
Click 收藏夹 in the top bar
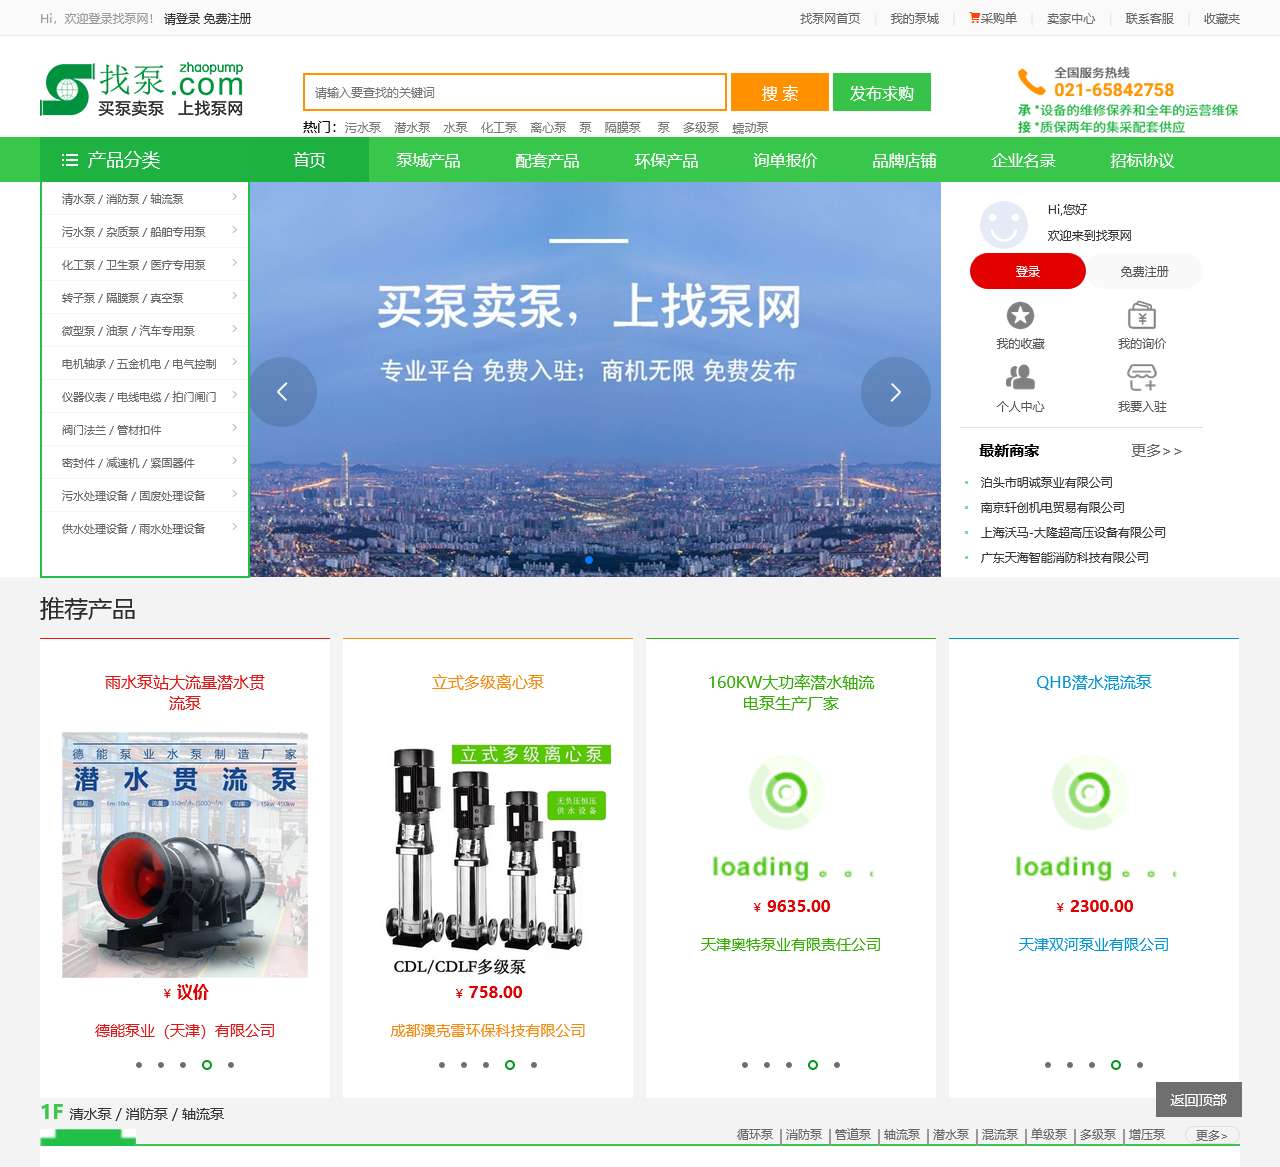pos(1222,18)
